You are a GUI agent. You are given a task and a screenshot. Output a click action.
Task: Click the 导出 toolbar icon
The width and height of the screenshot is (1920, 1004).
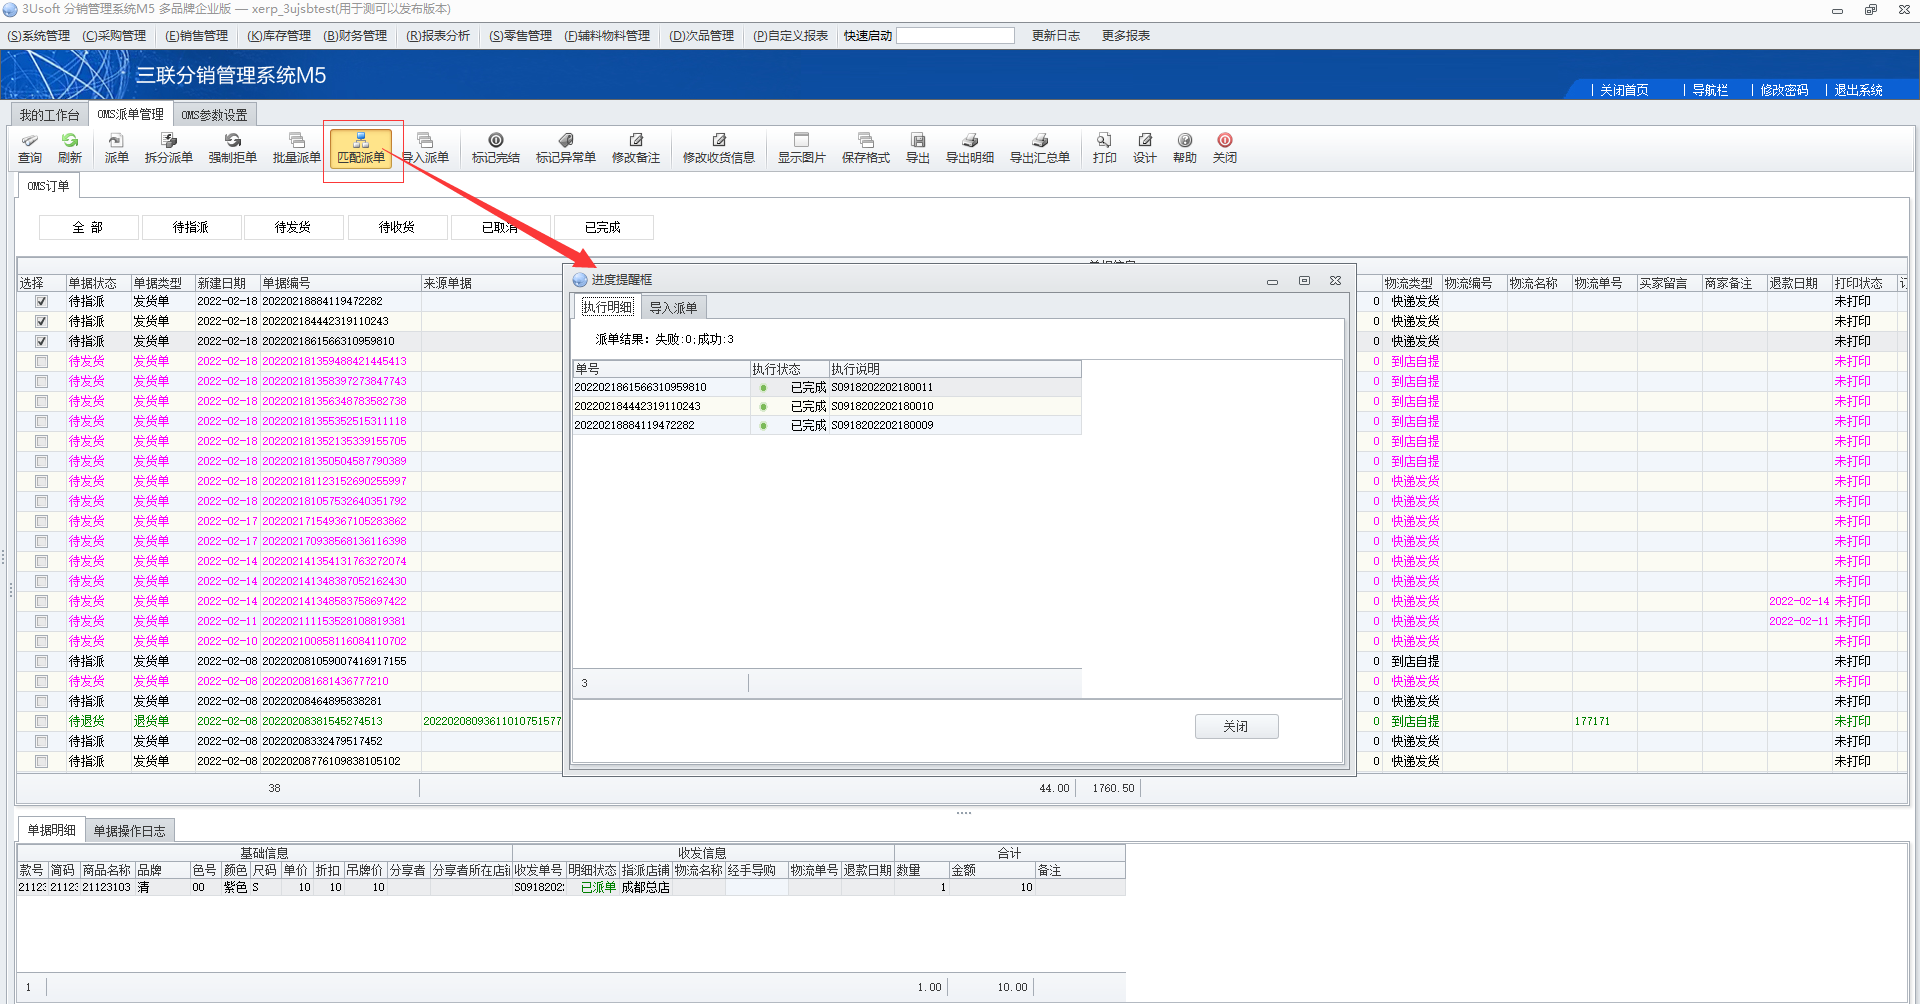click(x=918, y=148)
